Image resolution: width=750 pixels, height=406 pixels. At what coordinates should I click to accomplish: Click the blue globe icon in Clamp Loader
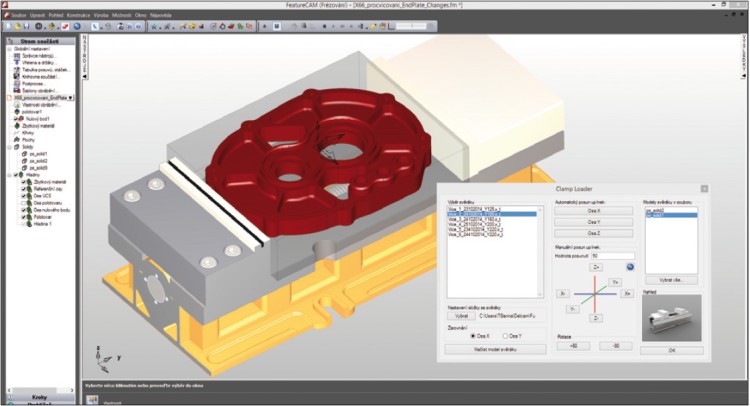[x=631, y=267]
